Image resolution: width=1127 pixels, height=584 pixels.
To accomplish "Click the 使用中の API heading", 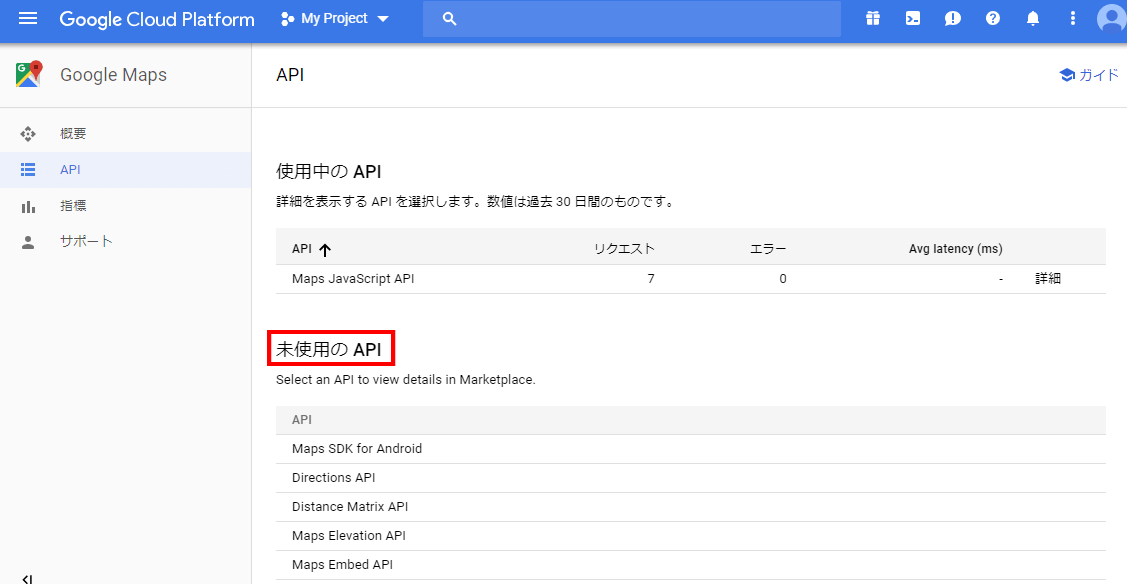I will (328, 171).
